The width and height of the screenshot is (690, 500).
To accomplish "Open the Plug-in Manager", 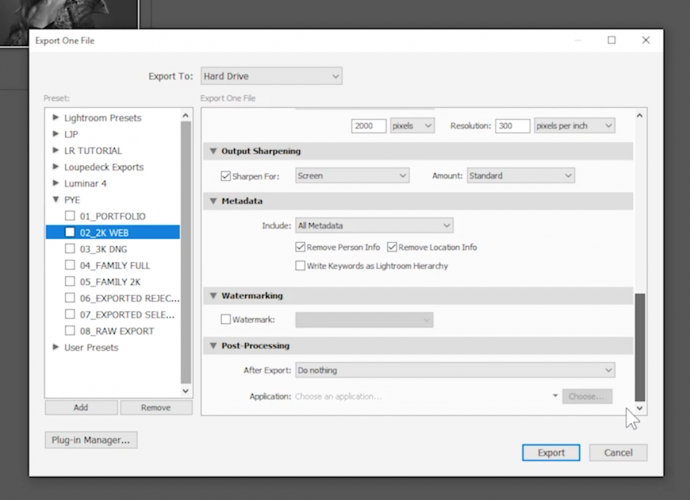I will coord(91,440).
